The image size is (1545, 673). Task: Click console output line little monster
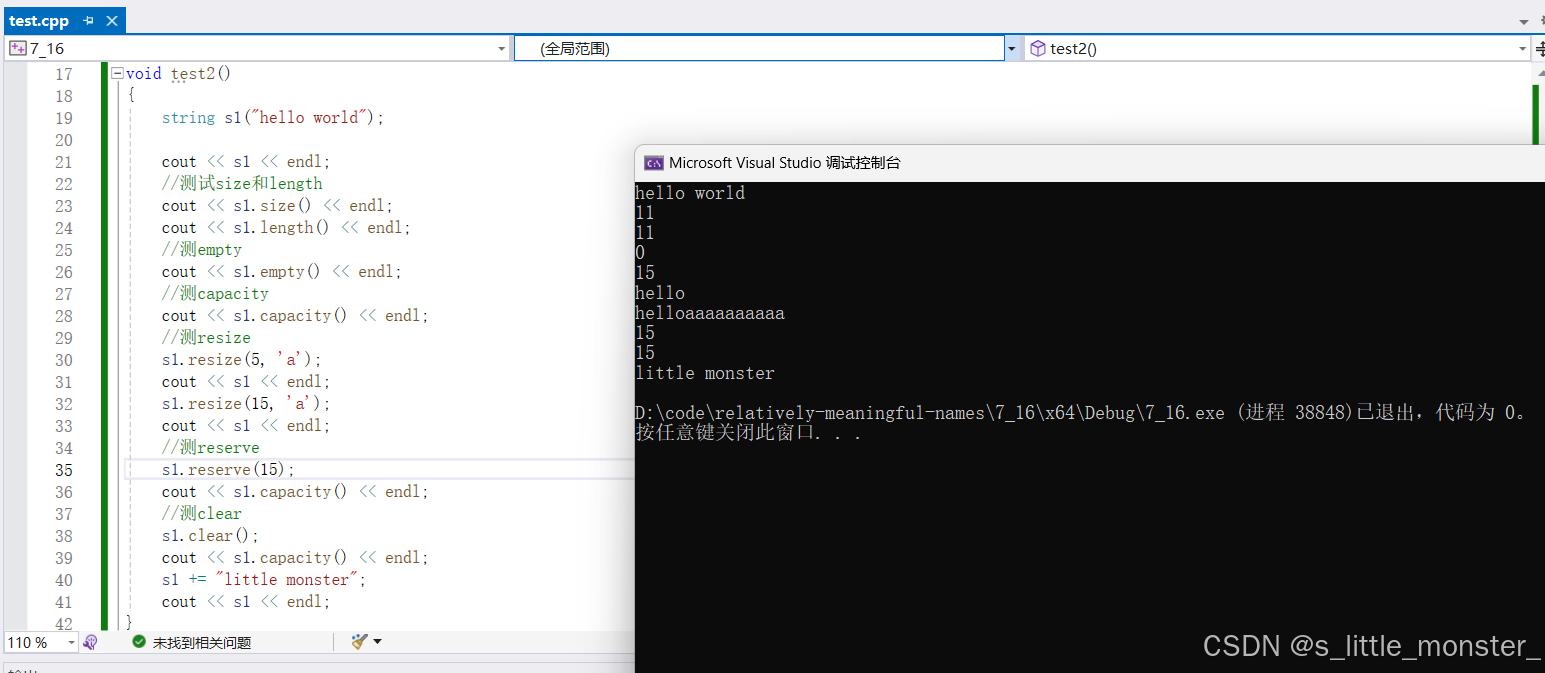click(705, 373)
